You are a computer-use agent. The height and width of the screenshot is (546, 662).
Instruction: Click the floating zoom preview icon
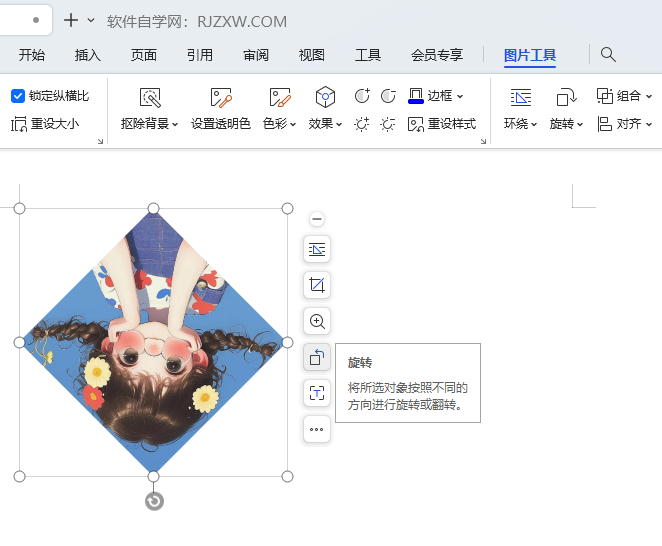(317, 321)
